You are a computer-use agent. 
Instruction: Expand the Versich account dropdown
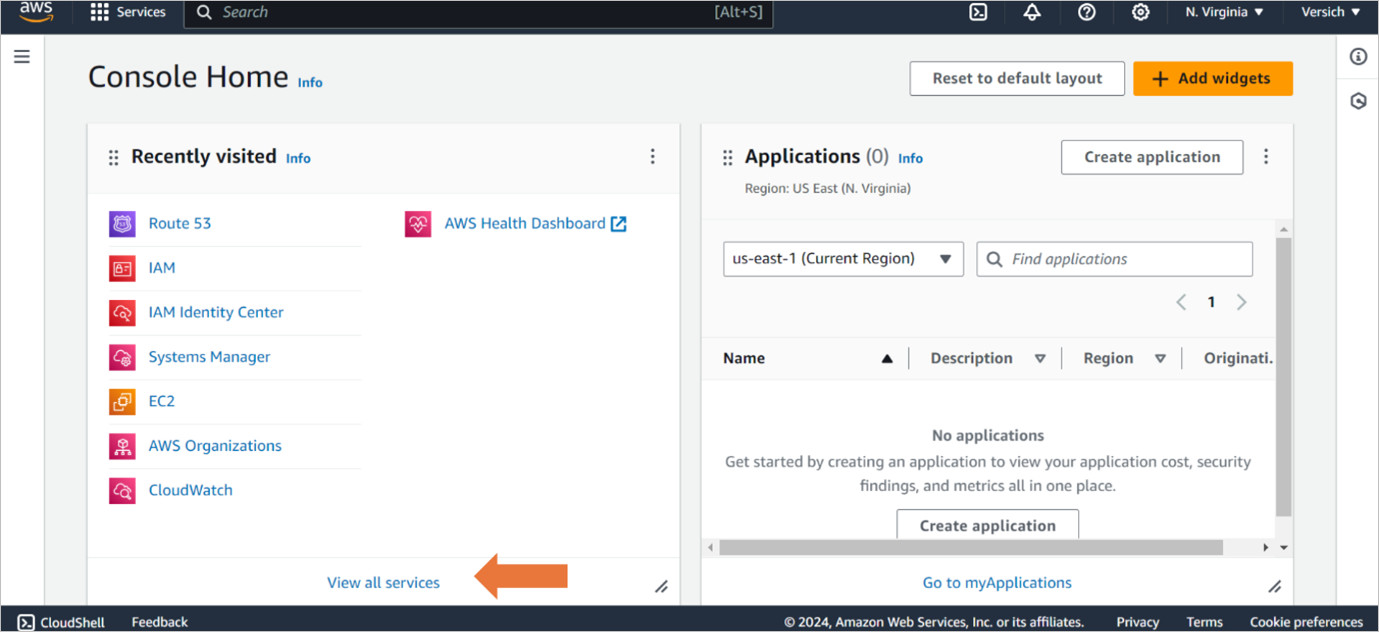pos(1330,12)
